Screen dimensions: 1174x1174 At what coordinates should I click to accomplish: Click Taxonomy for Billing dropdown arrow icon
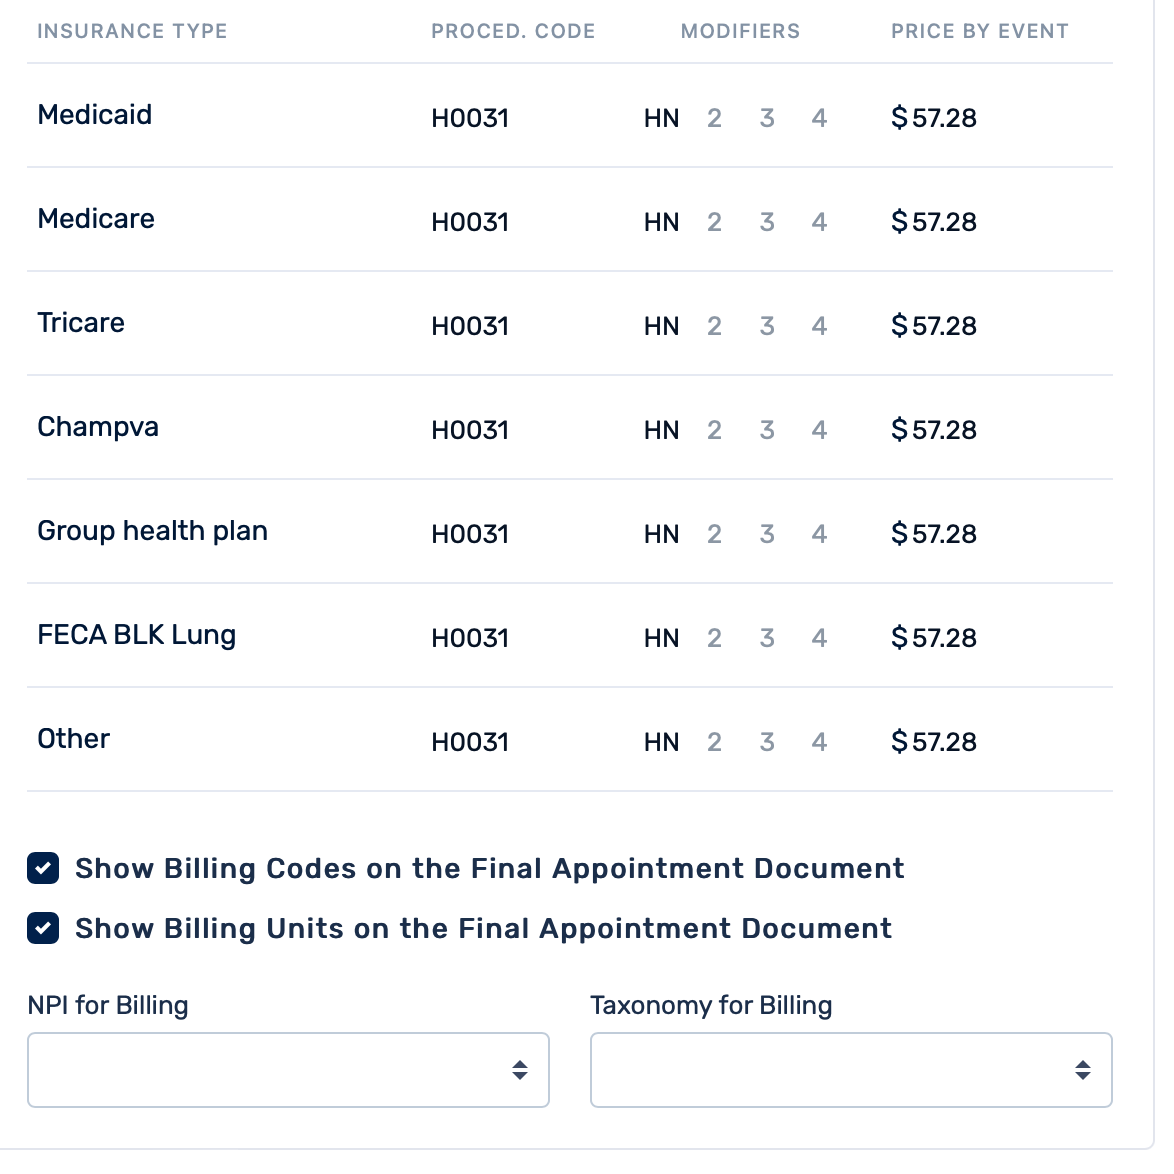[x=1083, y=1070]
